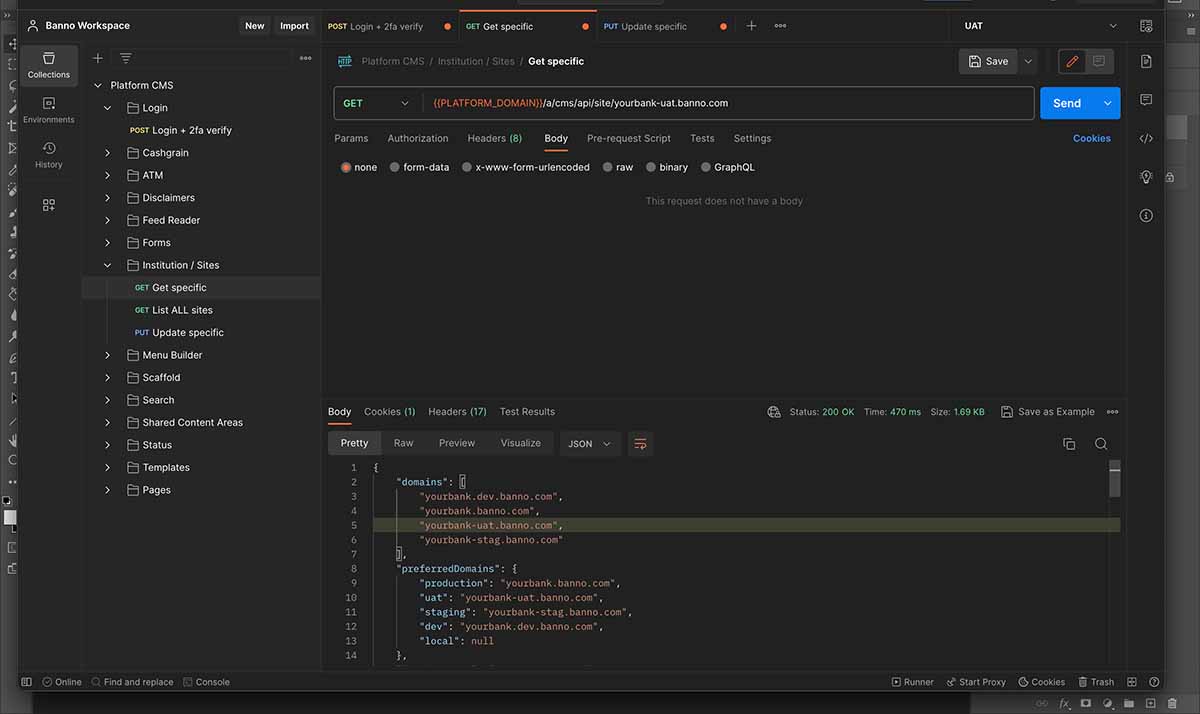
Task: Open the History sidebar panel
Action: pyautogui.click(x=48, y=154)
